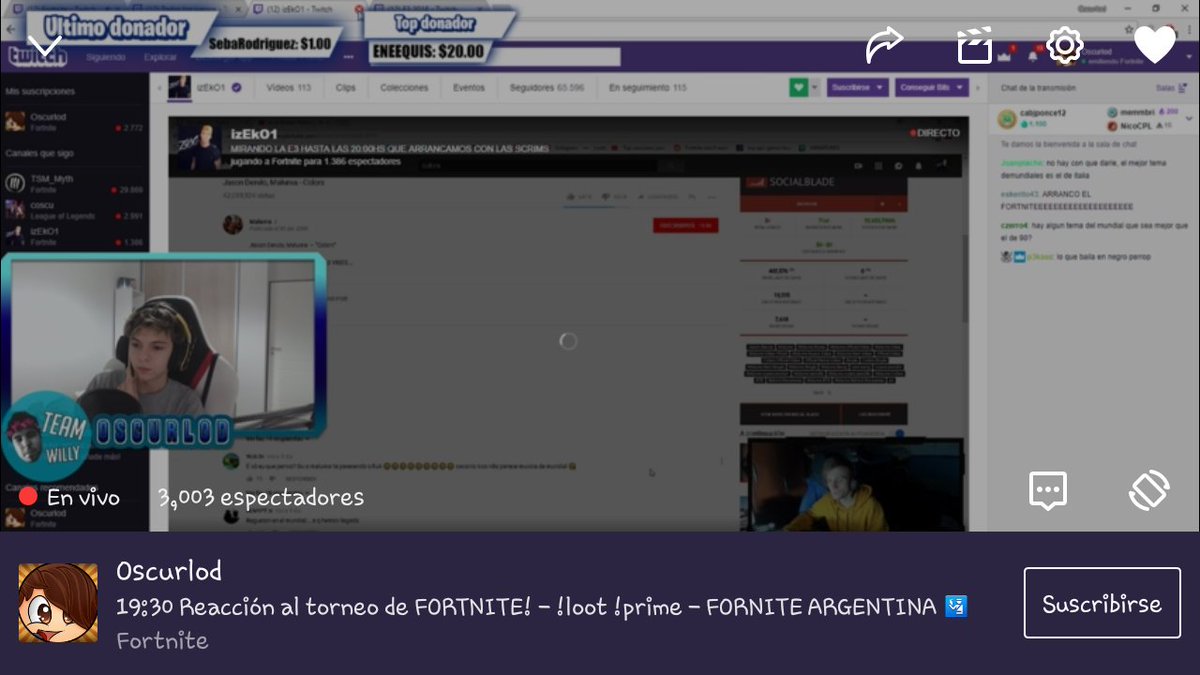Viewport: 1200px width, 675px height.
Task: Rotate the player orientation
Action: pyautogui.click(x=1150, y=490)
